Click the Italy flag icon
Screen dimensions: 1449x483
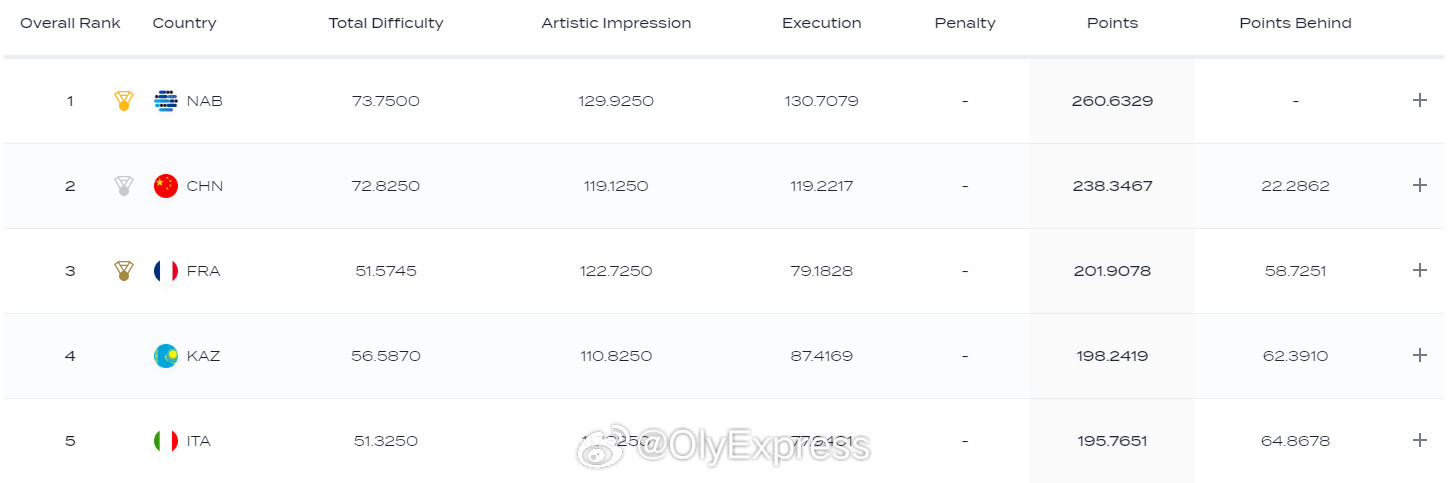point(166,441)
